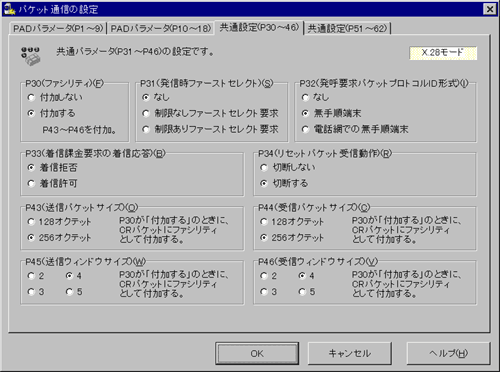The image size is (500, 372).
Task: Click the P45(送信ウィンドウサイズ)(W) label
Action: (86, 262)
